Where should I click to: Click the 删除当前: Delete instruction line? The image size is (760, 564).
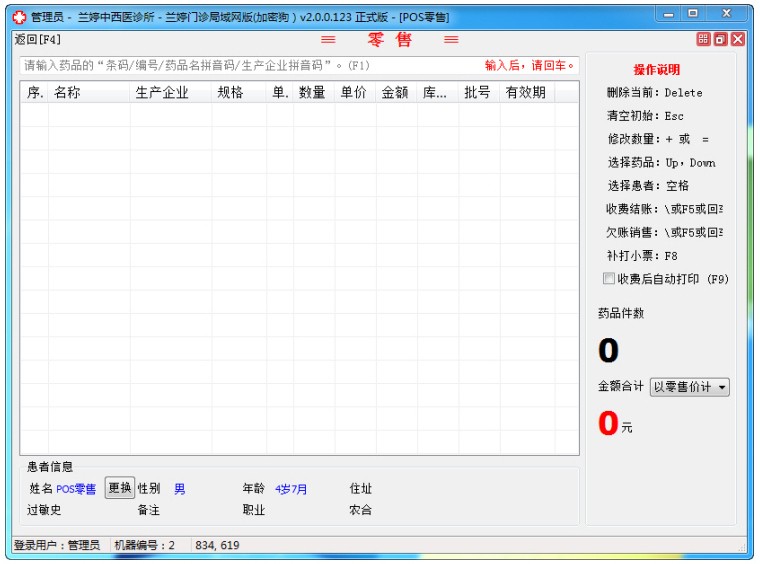coord(654,93)
